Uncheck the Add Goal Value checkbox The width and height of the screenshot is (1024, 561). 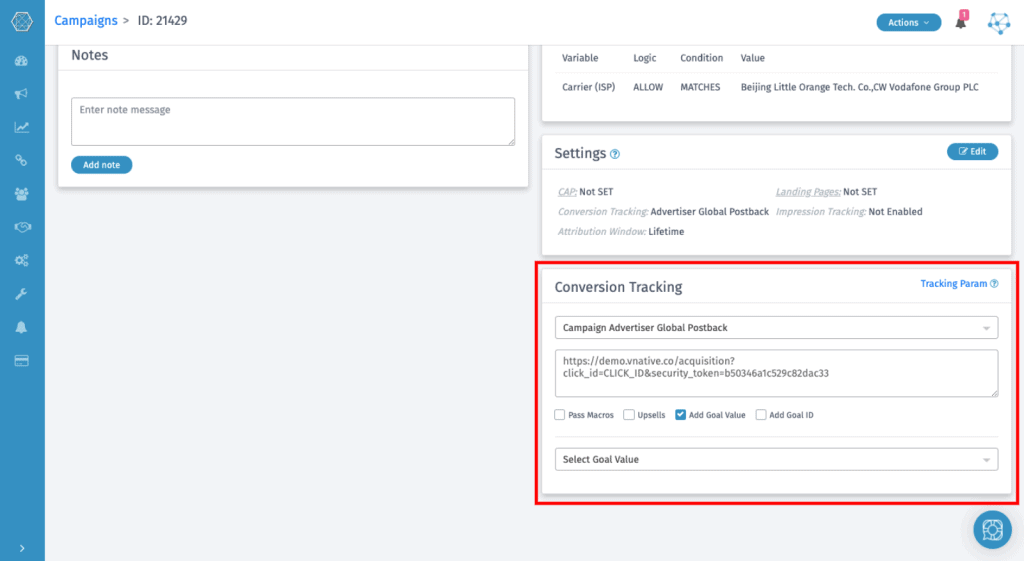point(681,415)
